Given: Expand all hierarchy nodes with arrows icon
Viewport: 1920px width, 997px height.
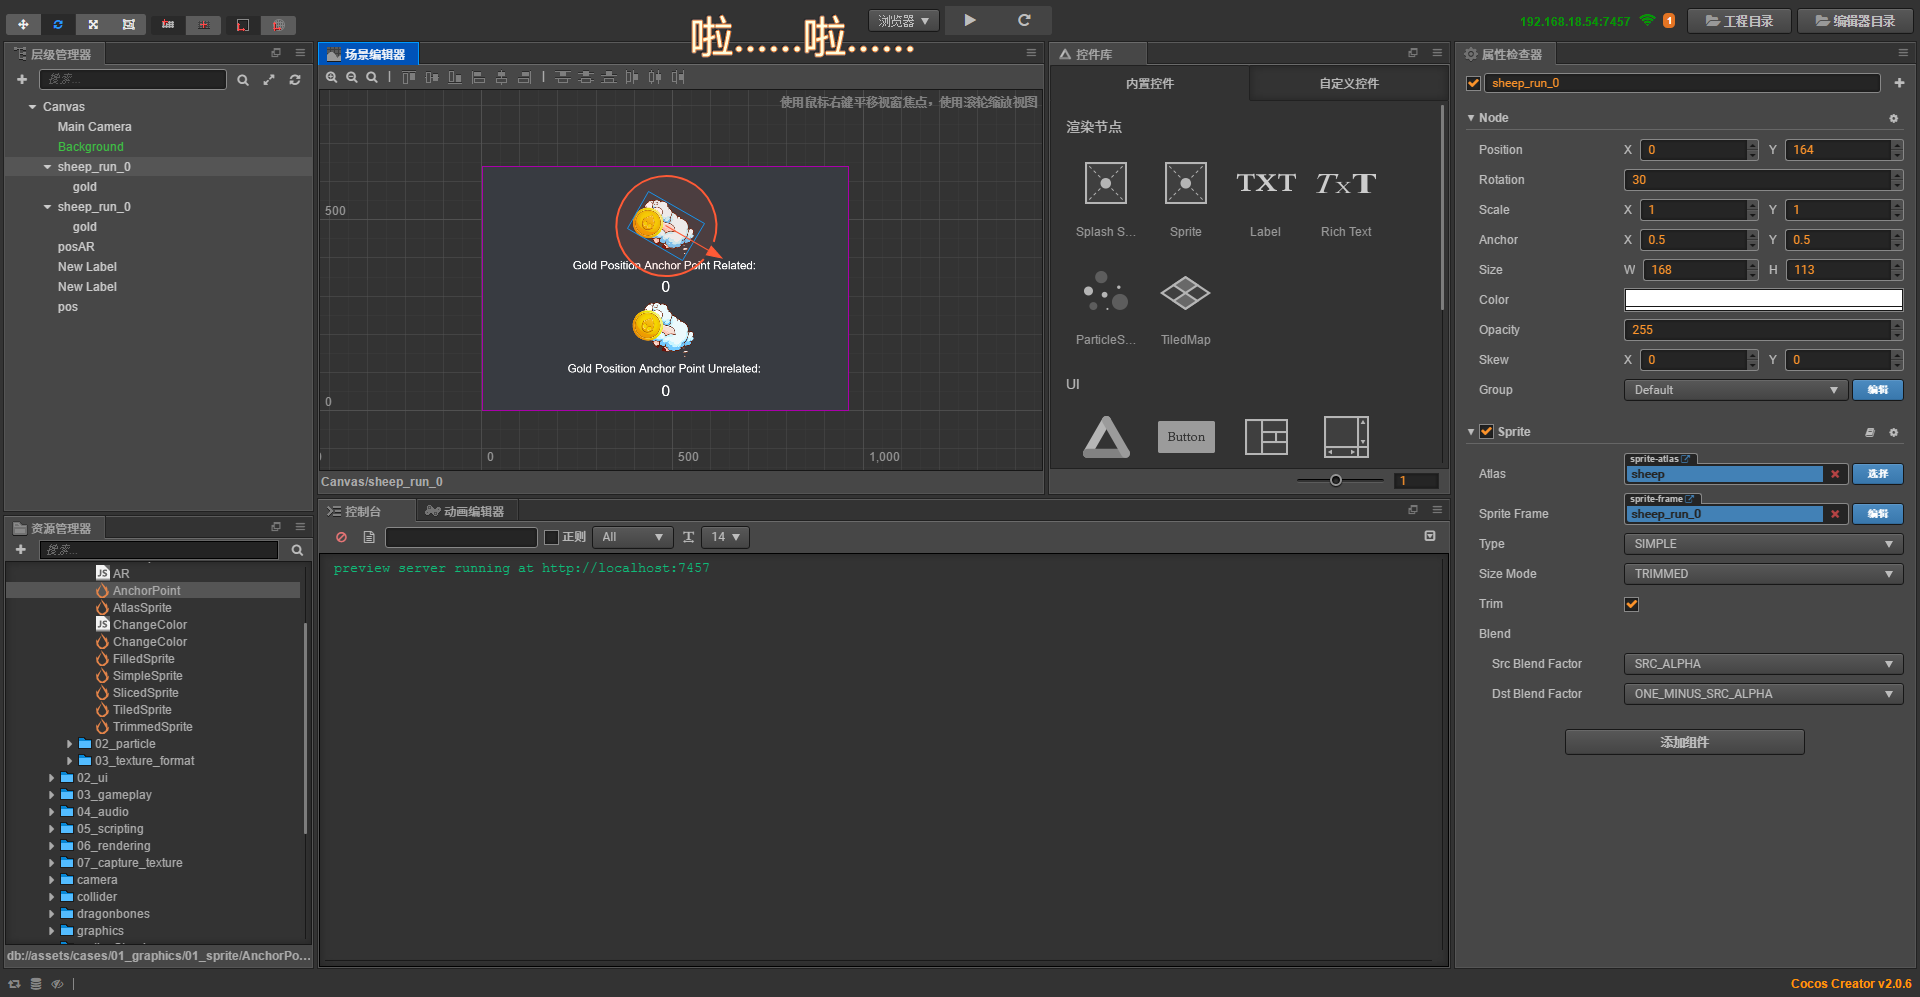Looking at the screenshot, I should pyautogui.click(x=269, y=80).
